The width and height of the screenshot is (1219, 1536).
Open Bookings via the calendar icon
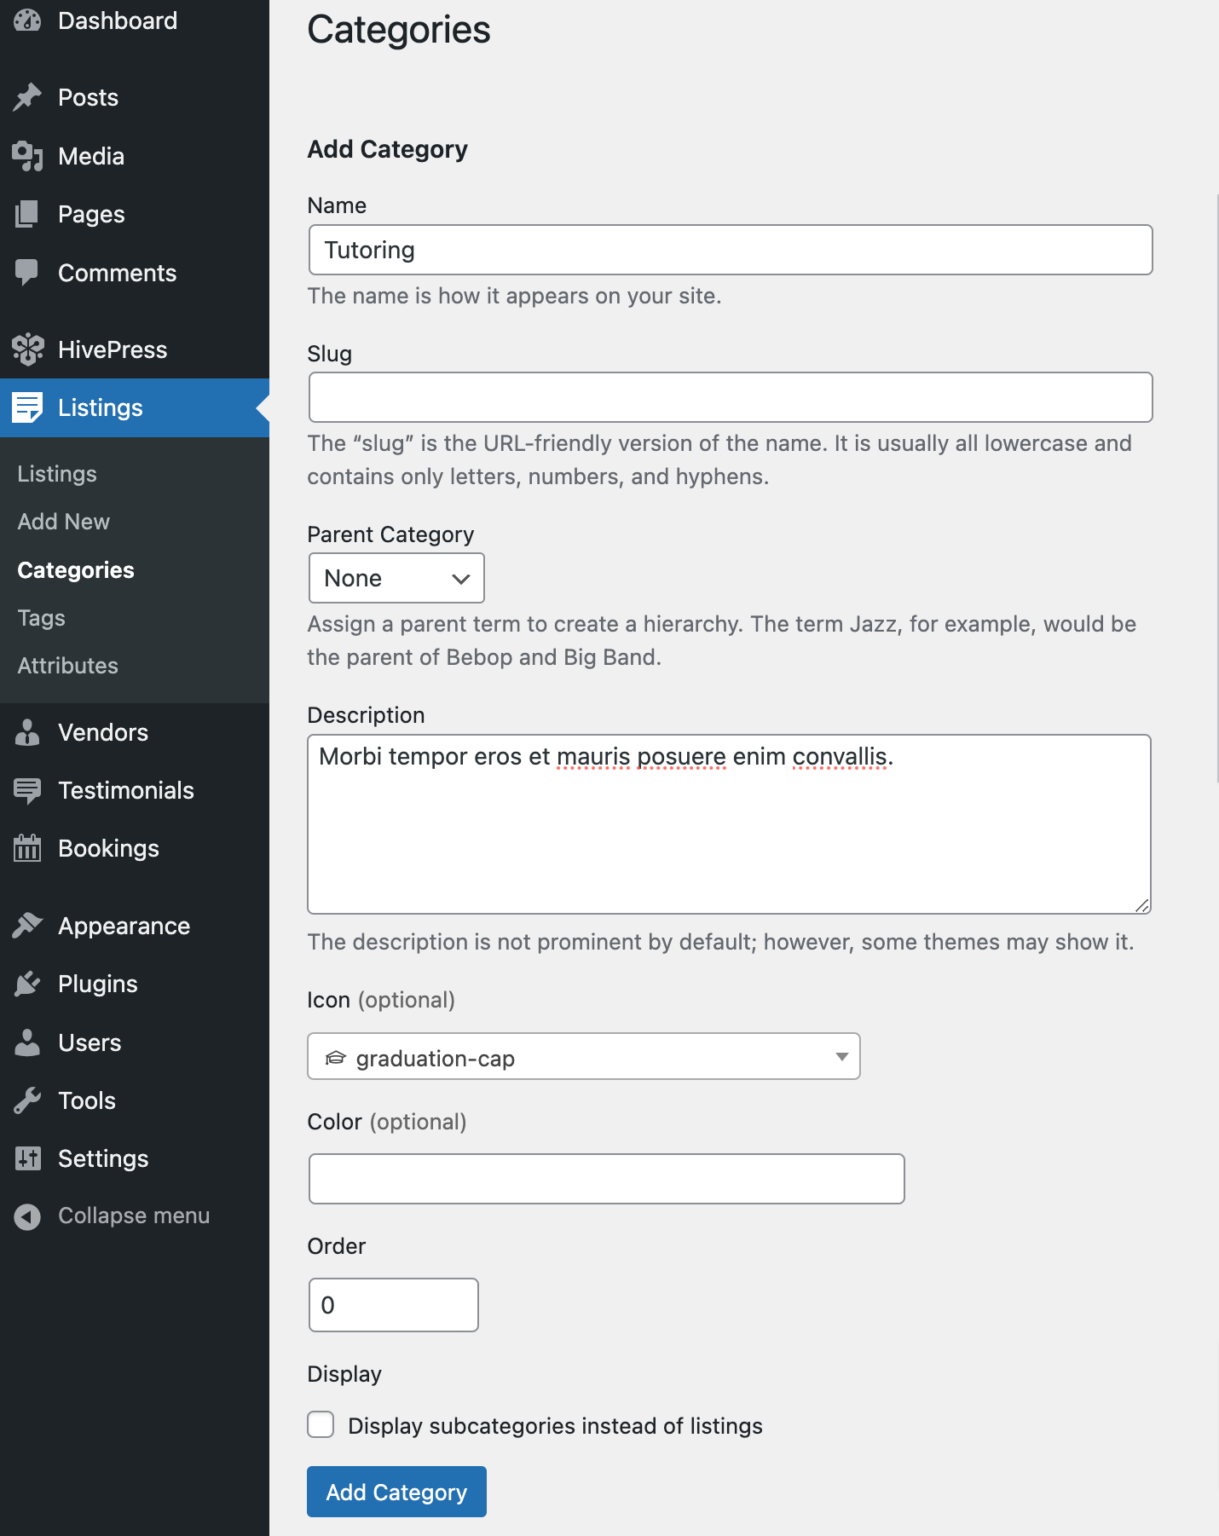tap(26, 848)
